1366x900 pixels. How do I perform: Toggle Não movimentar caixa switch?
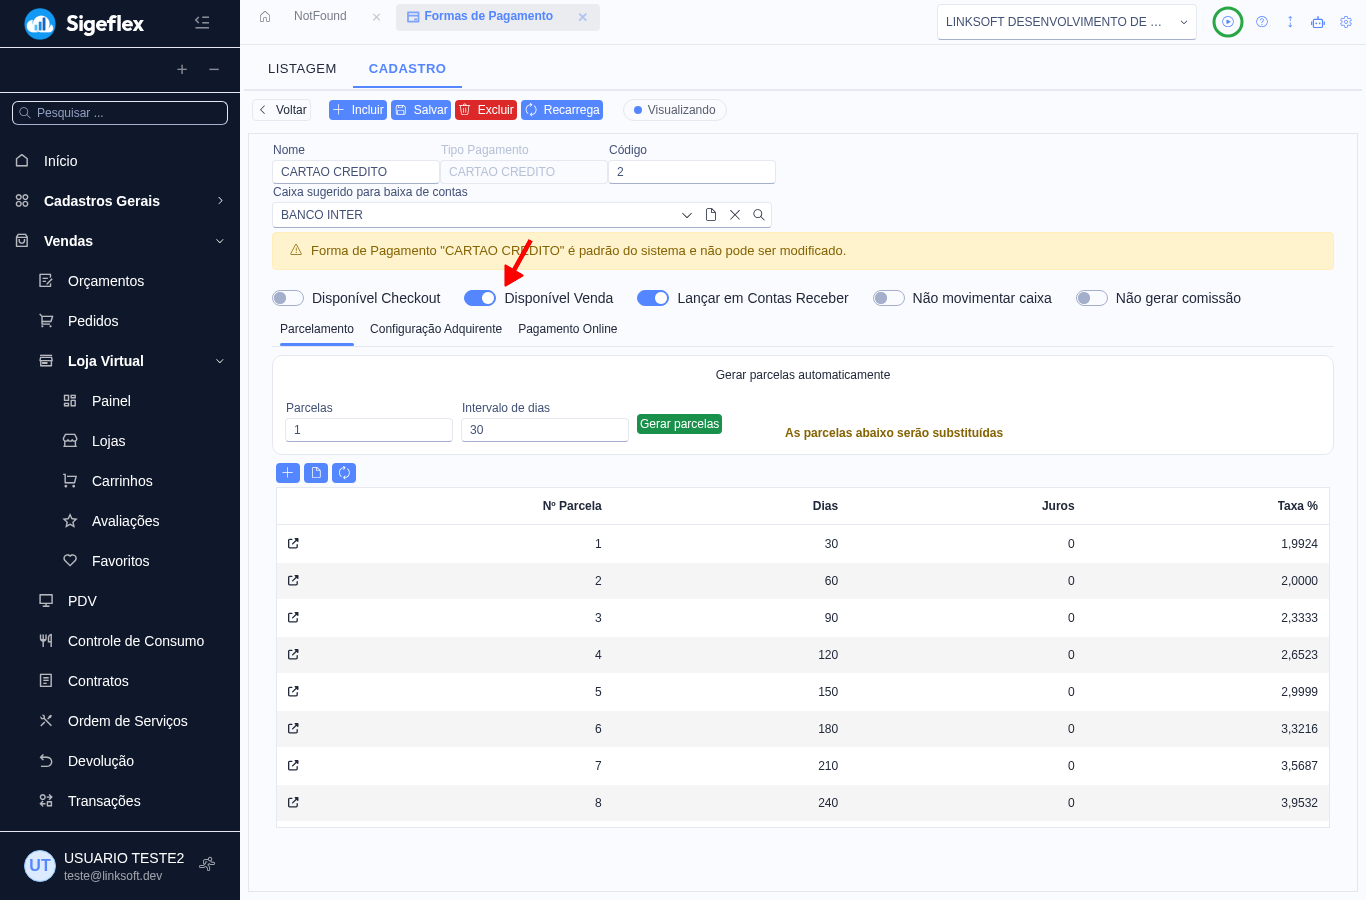(x=889, y=298)
